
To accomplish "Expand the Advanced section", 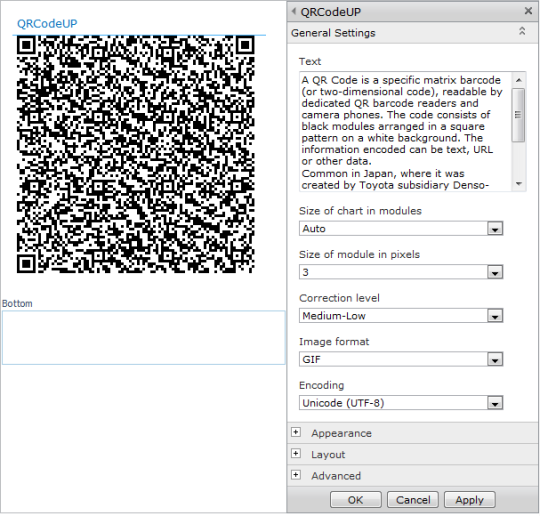I will coord(296,475).
